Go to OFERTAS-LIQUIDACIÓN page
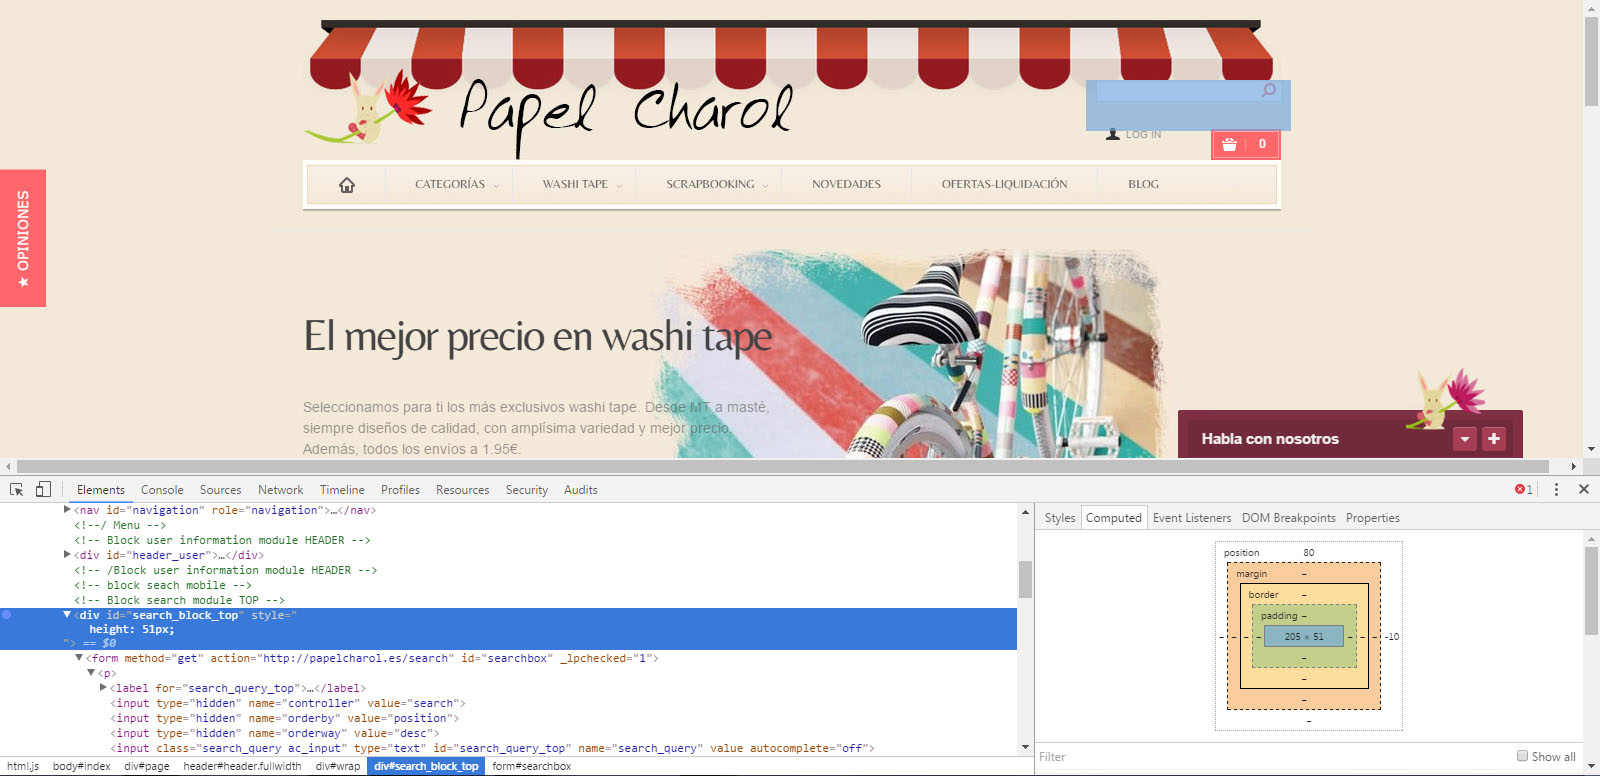1600x776 pixels. point(1004,185)
